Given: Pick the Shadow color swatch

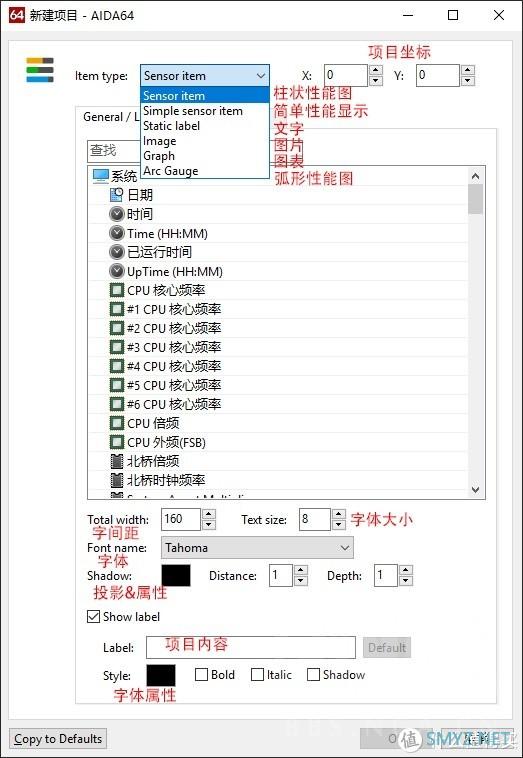Looking at the screenshot, I should point(176,575).
